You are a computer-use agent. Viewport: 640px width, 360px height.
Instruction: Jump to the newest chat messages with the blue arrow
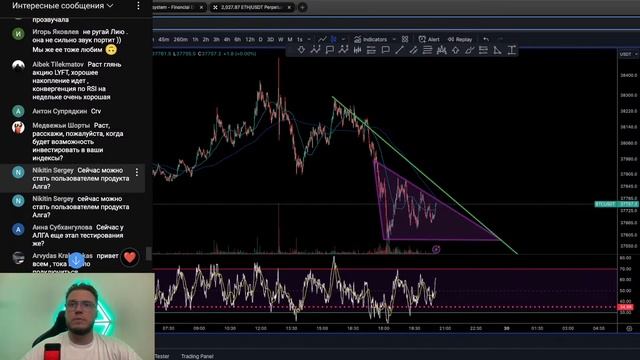tap(76, 260)
